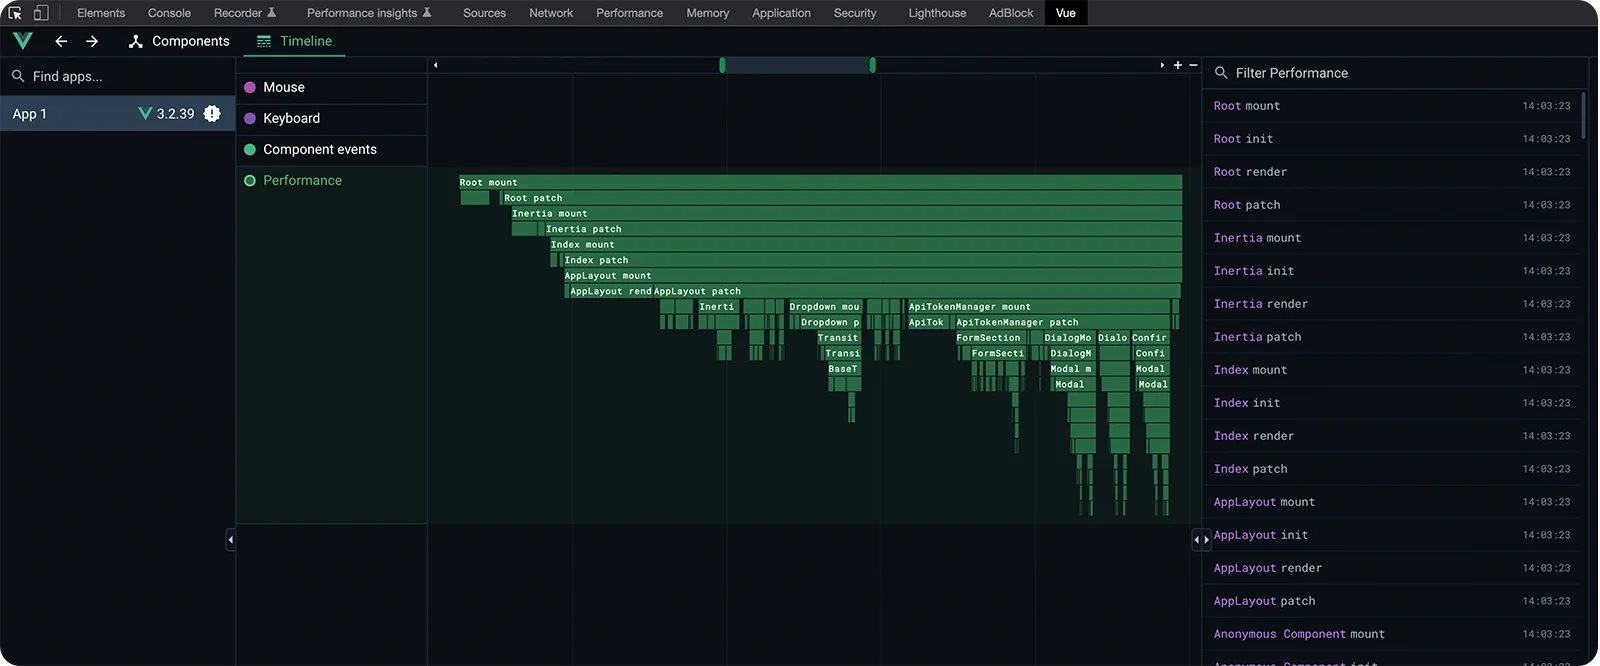Click the Filter Performance search icon

[1221, 73]
